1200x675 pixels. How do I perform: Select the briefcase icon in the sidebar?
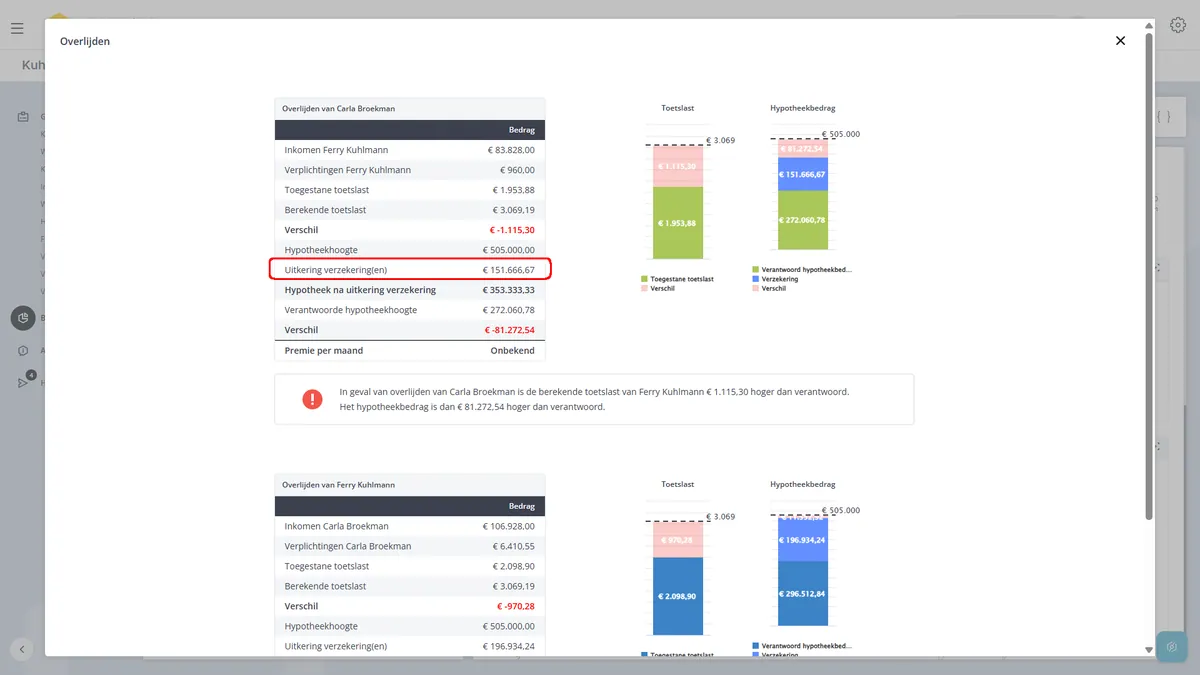[x=23, y=117]
